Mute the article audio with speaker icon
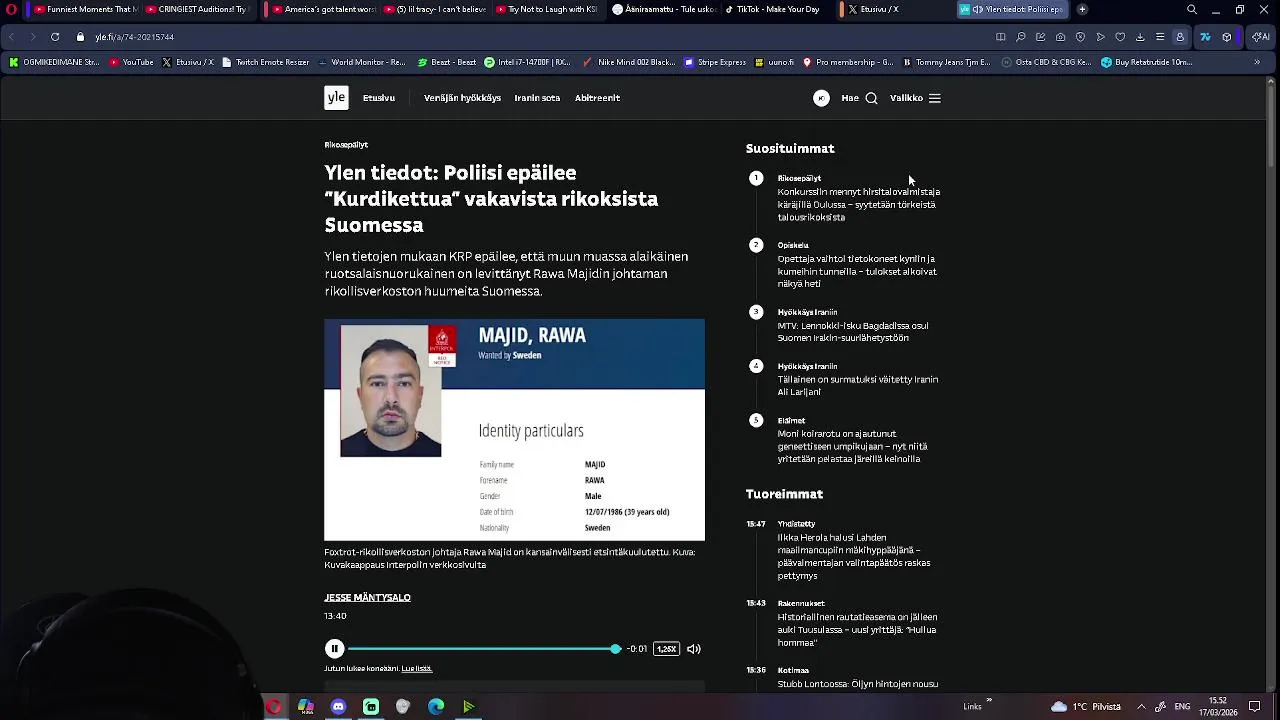The height and width of the screenshot is (720, 1280). point(693,649)
